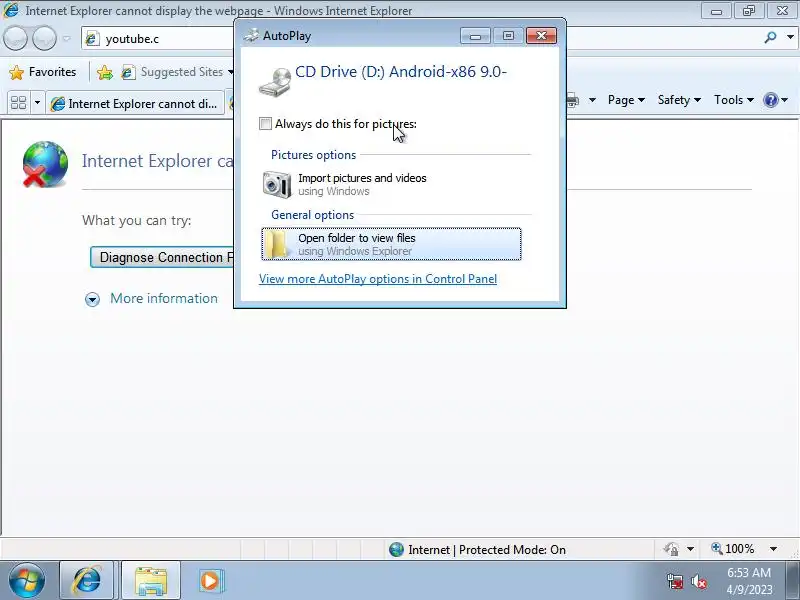
Task: Expand More information arrow icon
Action: pos(92,299)
